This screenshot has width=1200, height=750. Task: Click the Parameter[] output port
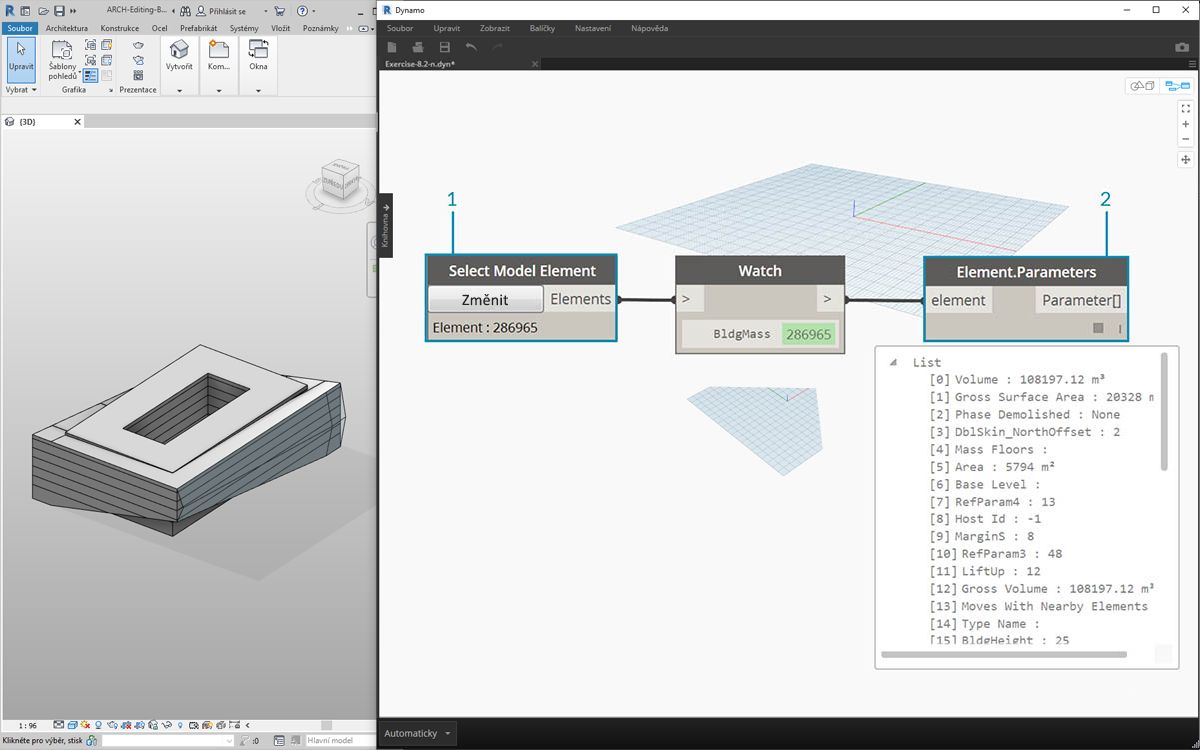(1081, 300)
